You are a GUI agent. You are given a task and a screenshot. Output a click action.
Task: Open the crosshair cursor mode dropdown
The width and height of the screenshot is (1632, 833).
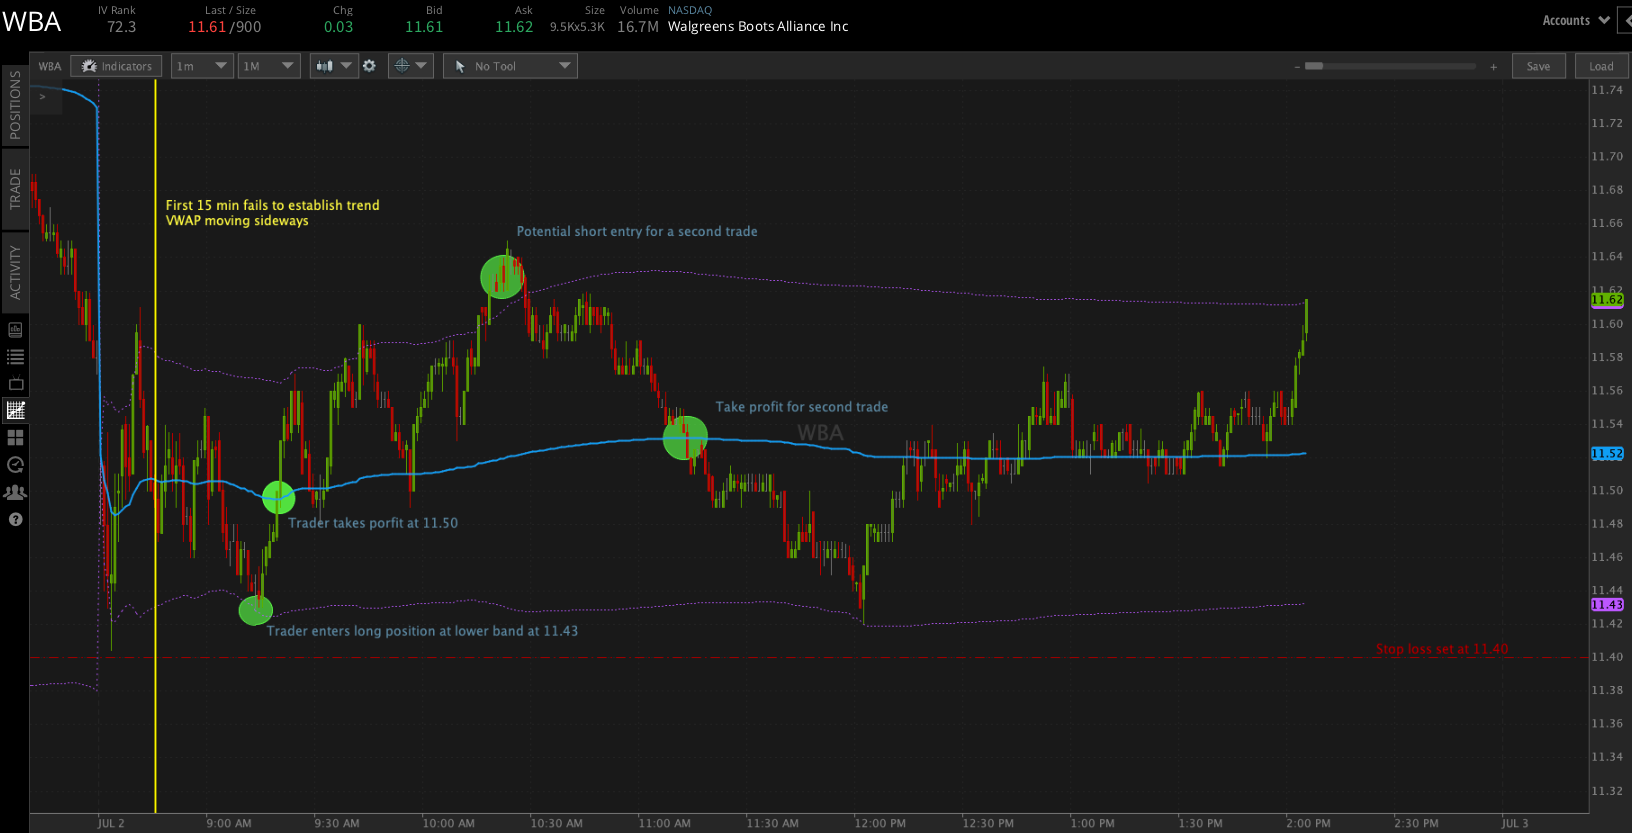(410, 66)
